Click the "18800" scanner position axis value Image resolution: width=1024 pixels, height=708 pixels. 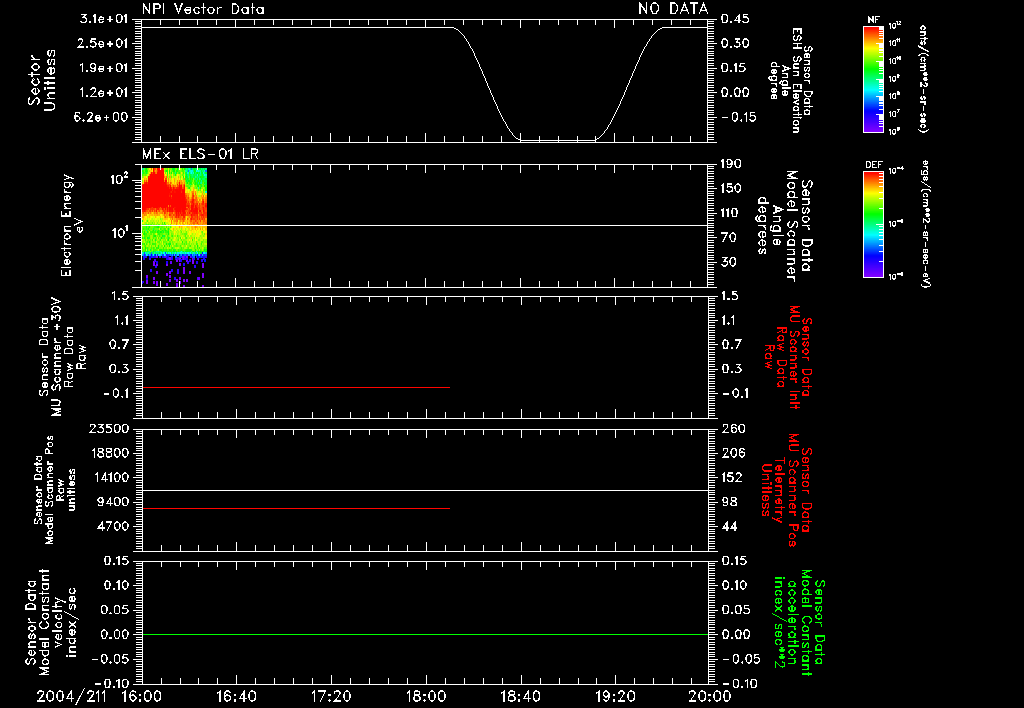pyautogui.click(x=108, y=453)
